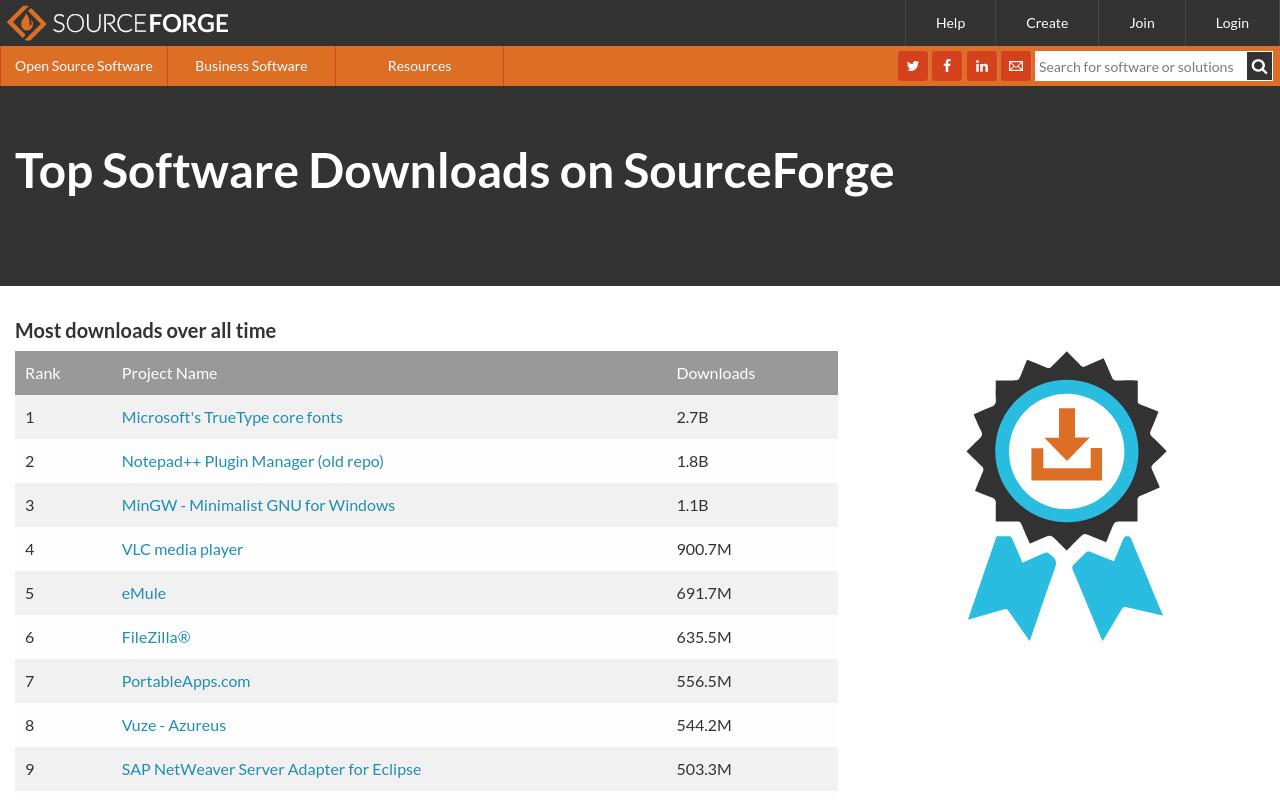The height and width of the screenshot is (800, 1280).
Task: Go to Login
Action: pyautogui.click(x=1232, y=23)
